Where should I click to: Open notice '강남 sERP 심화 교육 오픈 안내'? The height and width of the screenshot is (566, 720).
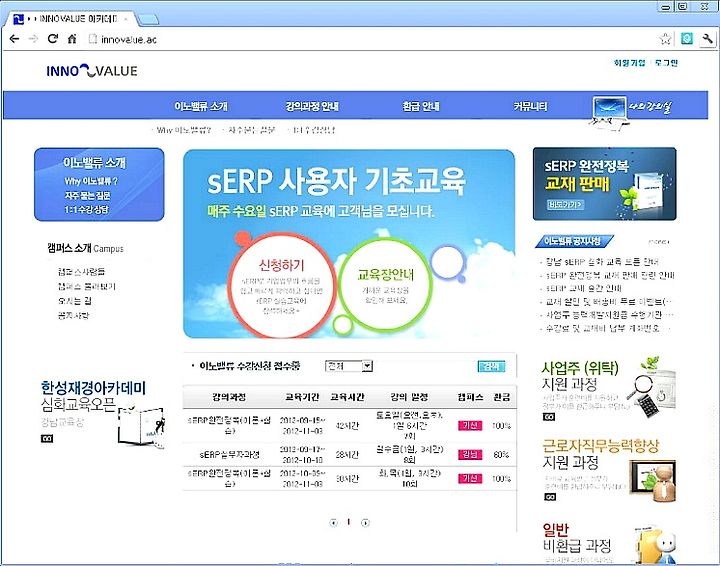[x=602, y=262]
